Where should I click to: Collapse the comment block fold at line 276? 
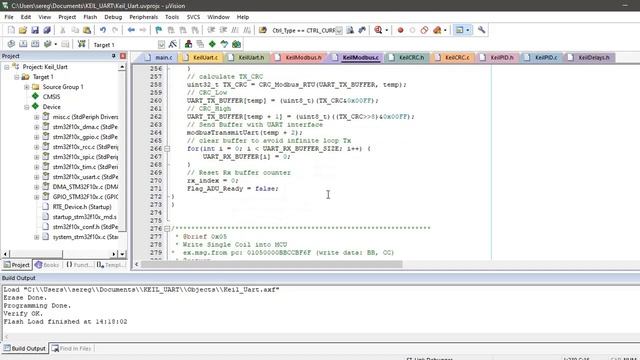click(167, 229)
